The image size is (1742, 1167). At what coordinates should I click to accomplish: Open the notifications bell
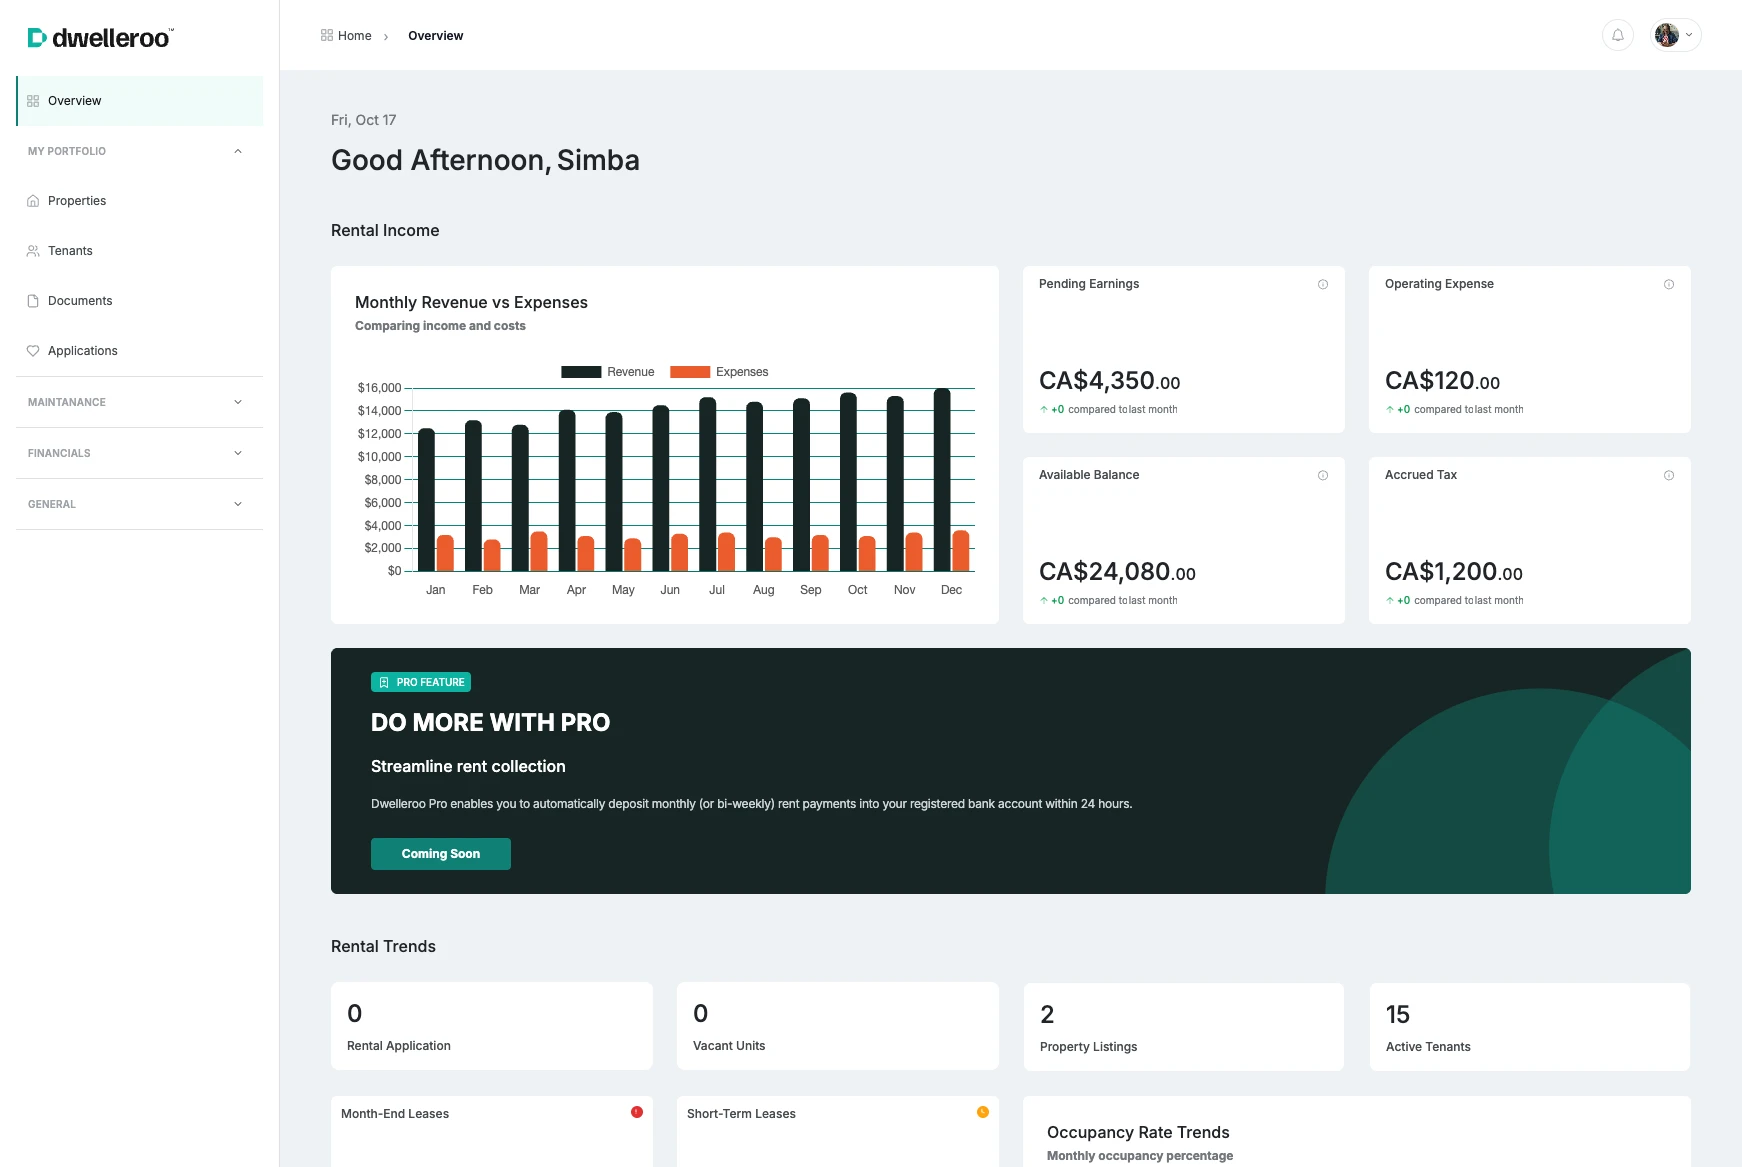[x=1619, y=35]
